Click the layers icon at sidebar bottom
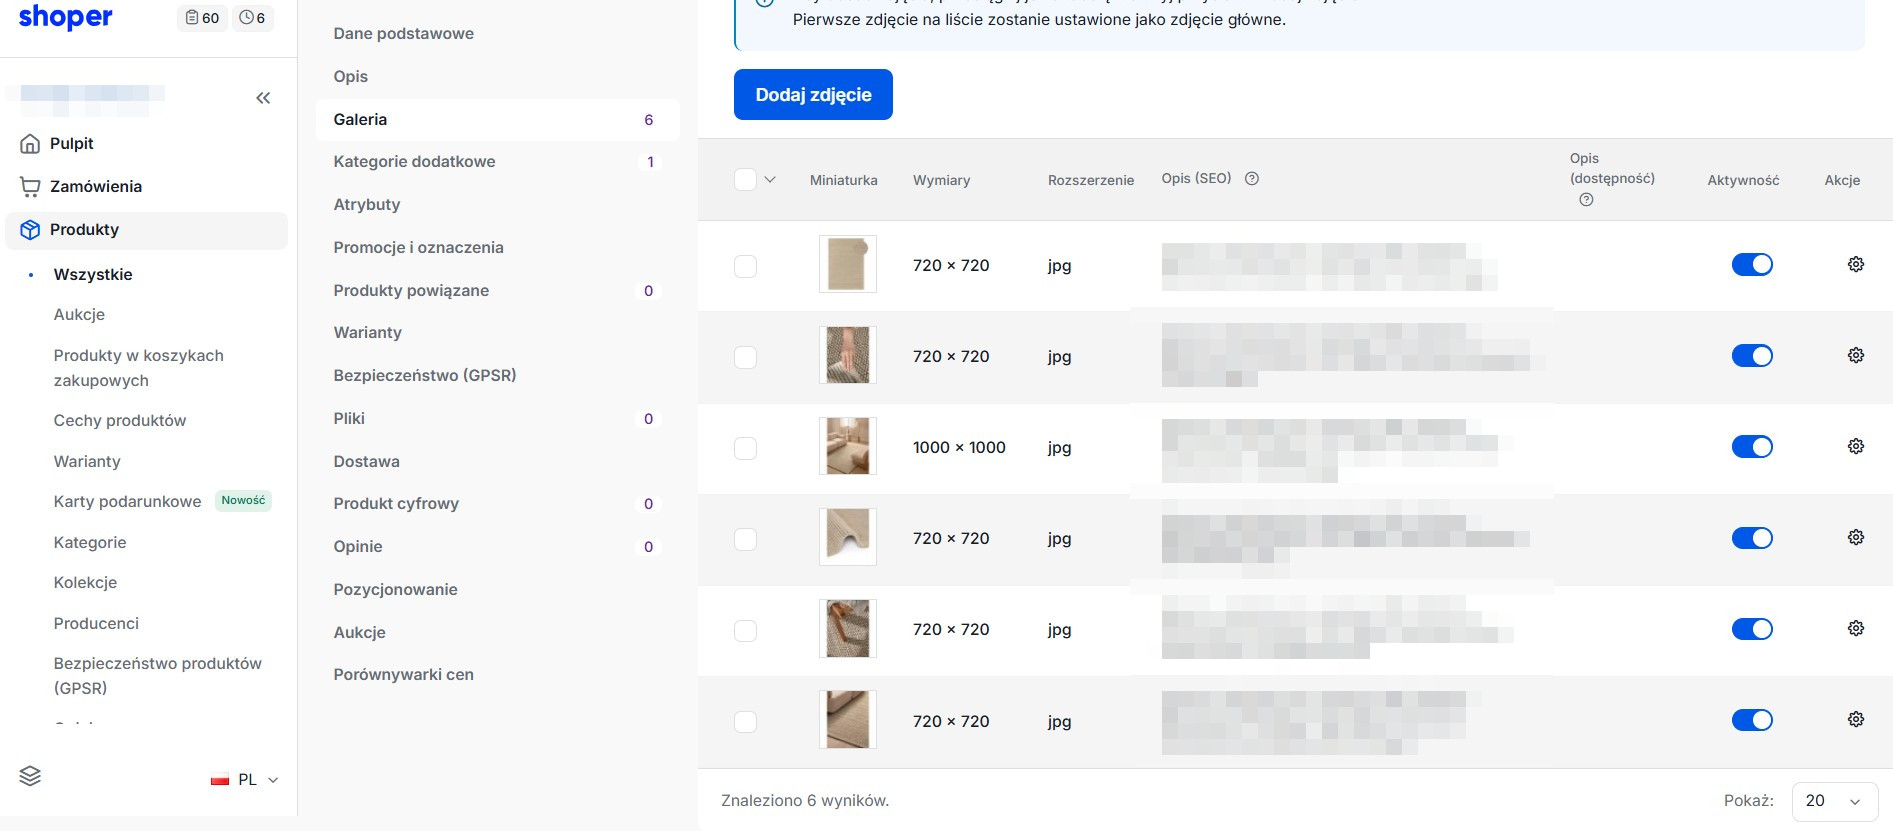This screenshot has width=1893, height=831. (x=30, y=776)
